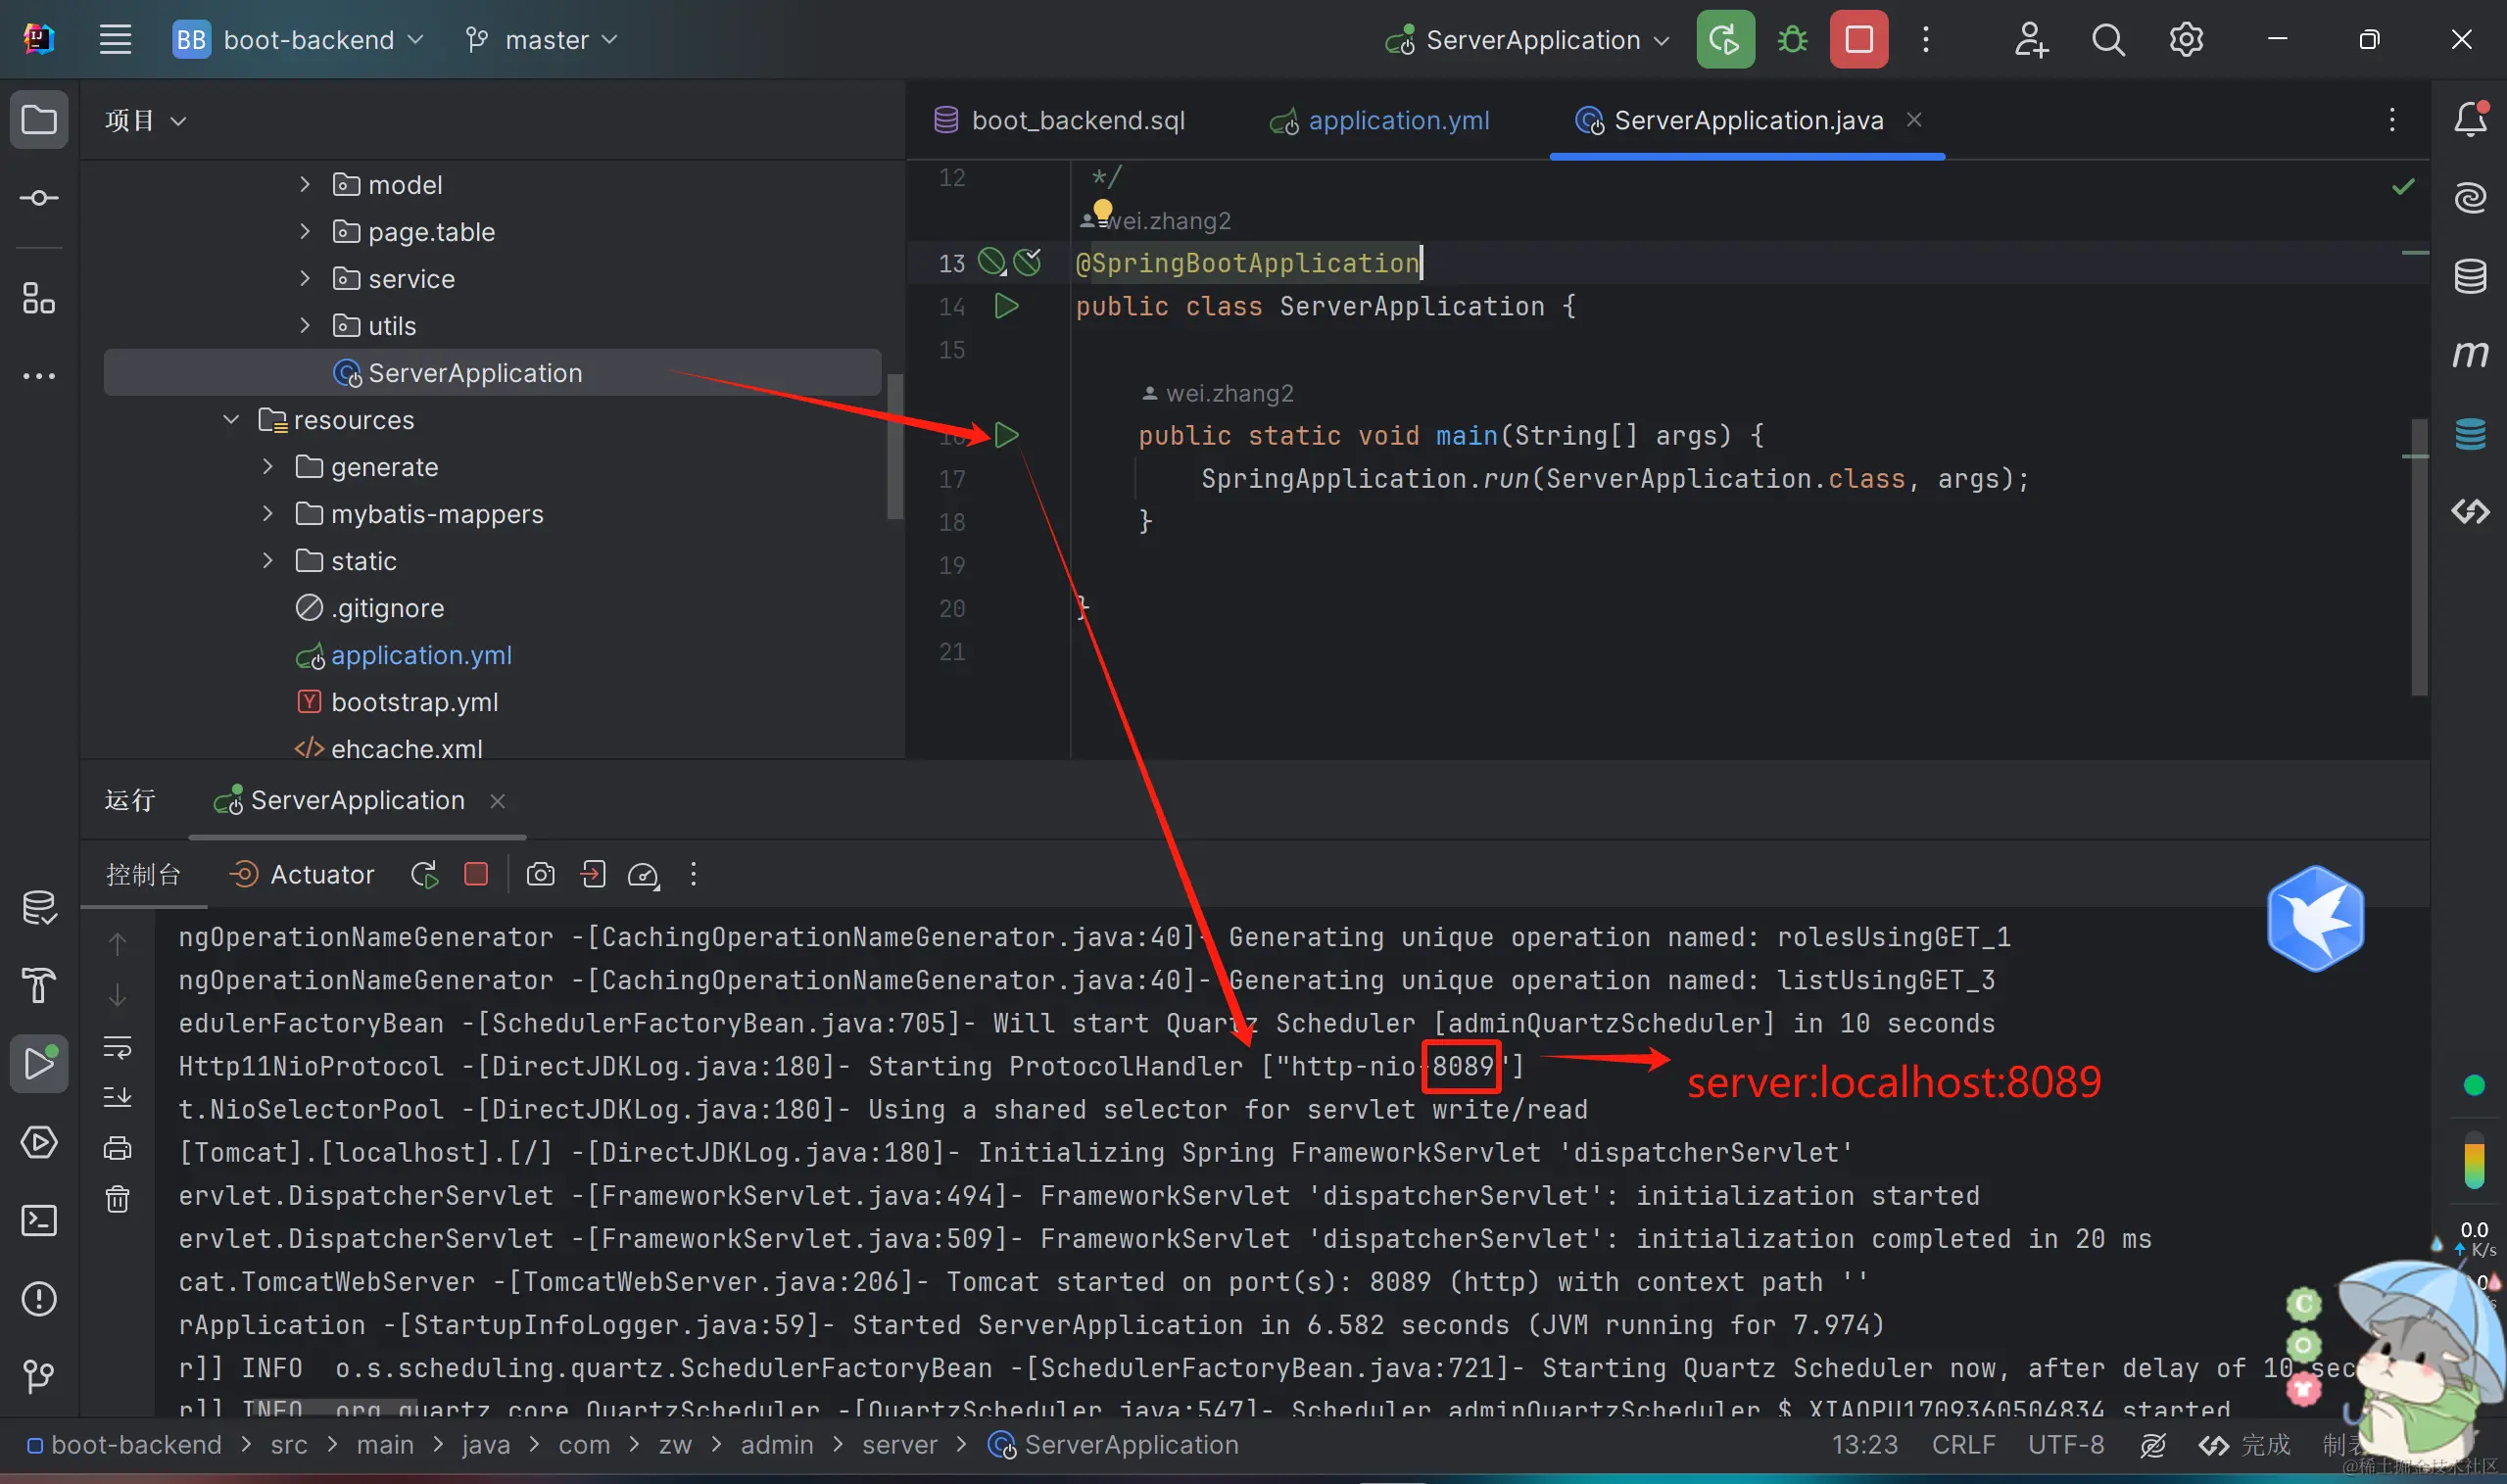Open the Git tool window icon
The image size is (2507, 1484).
click(x=39, y=1376)
